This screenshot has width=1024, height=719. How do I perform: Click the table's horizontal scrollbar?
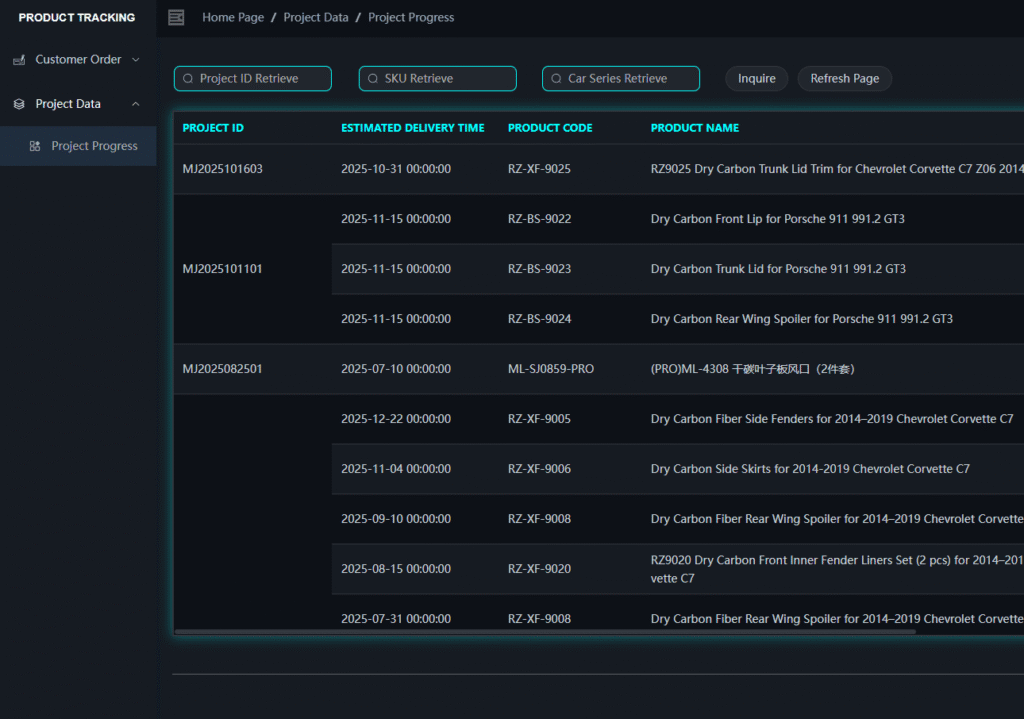click(x=545, y=632)
